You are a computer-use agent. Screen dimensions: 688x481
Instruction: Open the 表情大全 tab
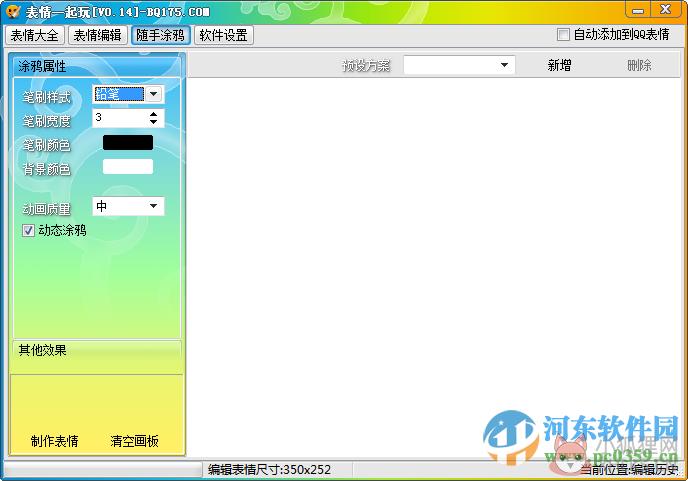click(35, 35)
